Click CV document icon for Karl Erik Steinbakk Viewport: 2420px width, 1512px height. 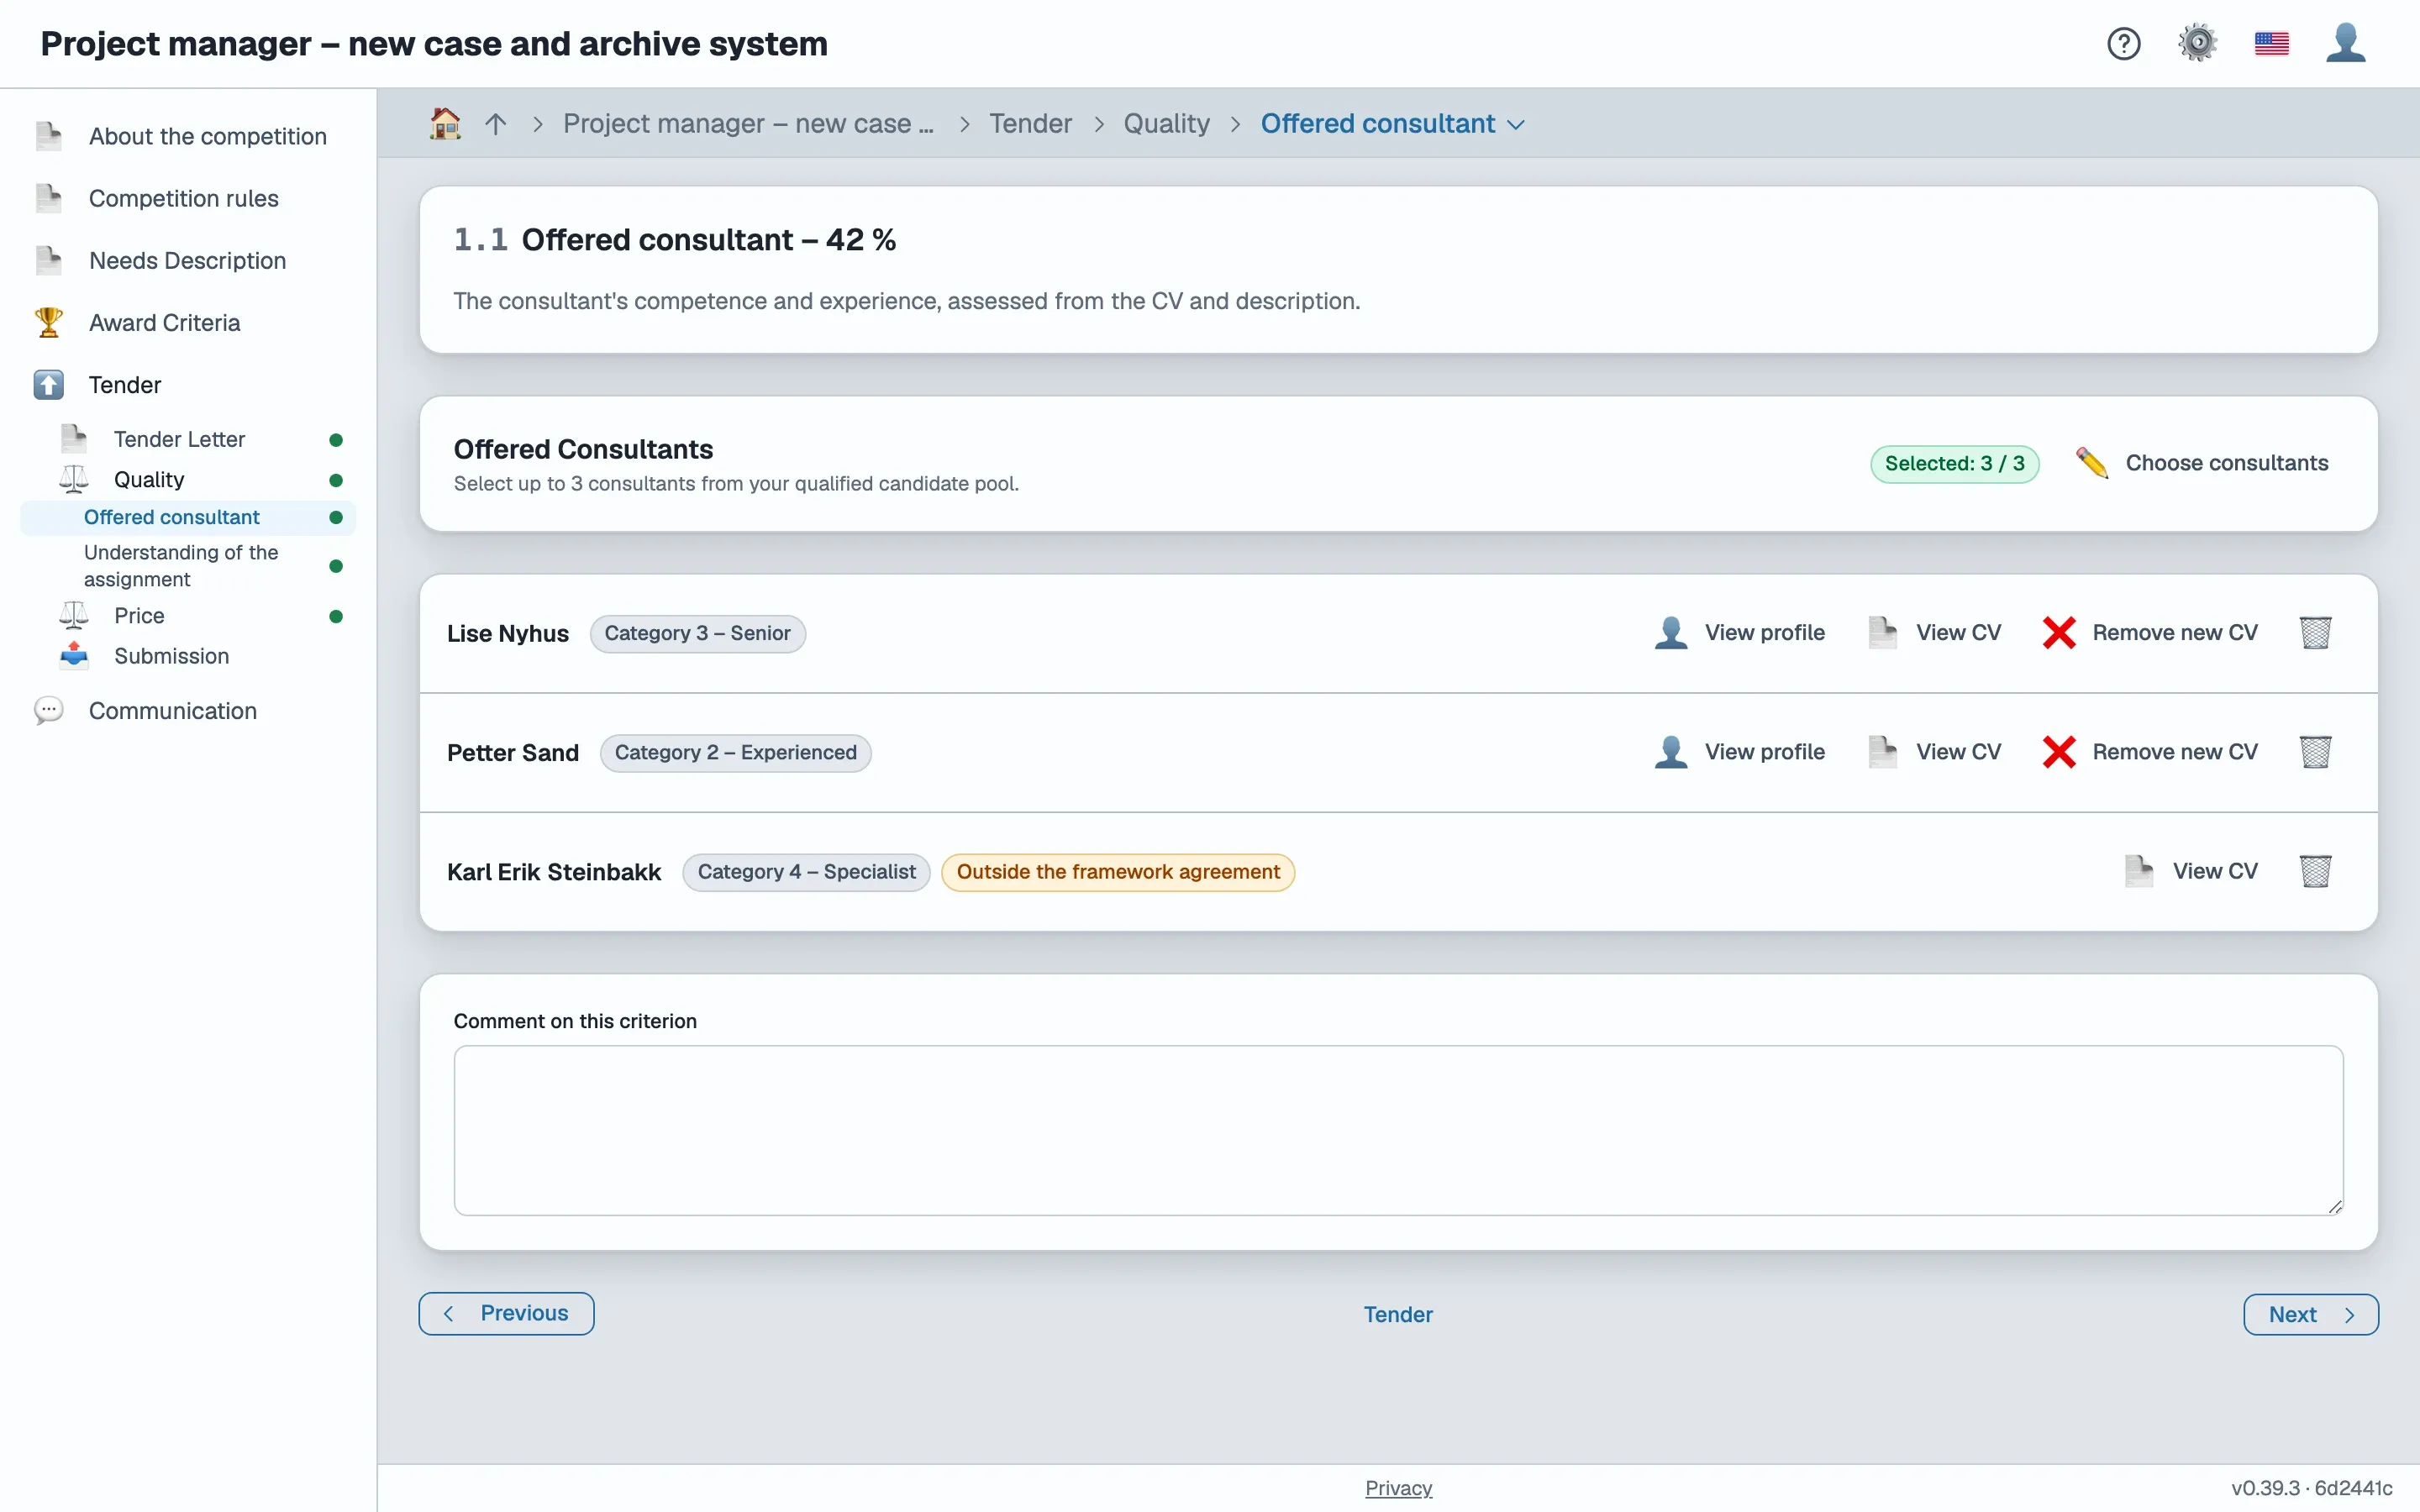point(2139,871)
